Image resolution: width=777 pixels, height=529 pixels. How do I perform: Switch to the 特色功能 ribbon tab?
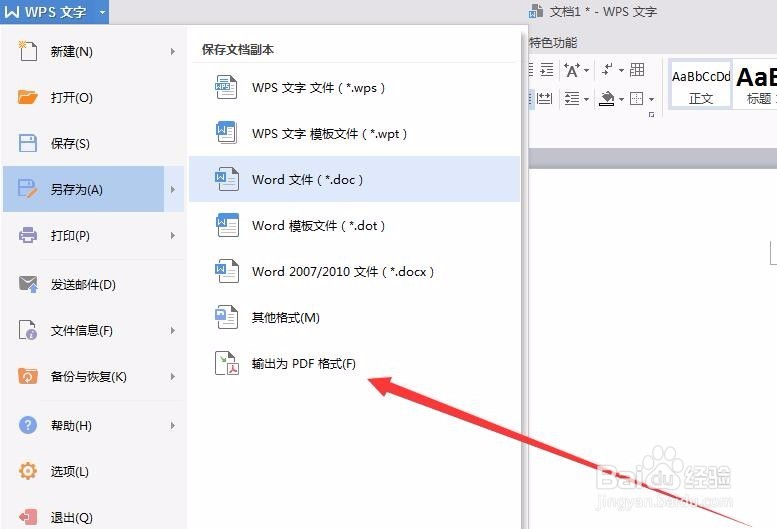553,43
